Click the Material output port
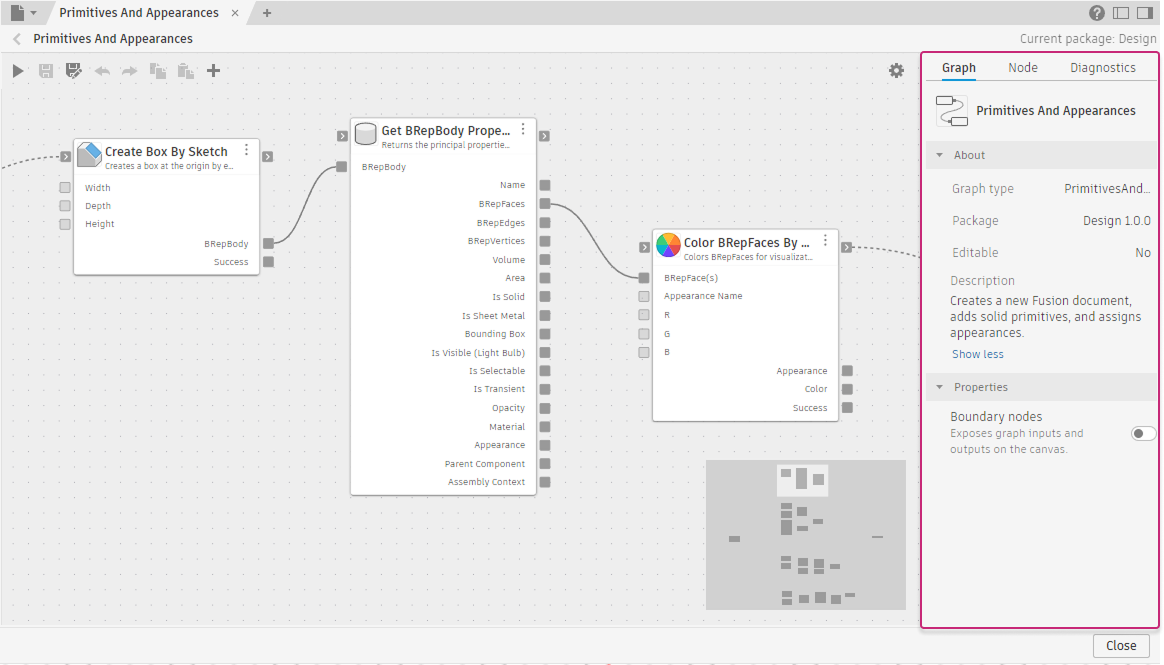Image resolution: width=1164 pixels, height=665 pixels. pyautogui.click(x=545, y=427)
